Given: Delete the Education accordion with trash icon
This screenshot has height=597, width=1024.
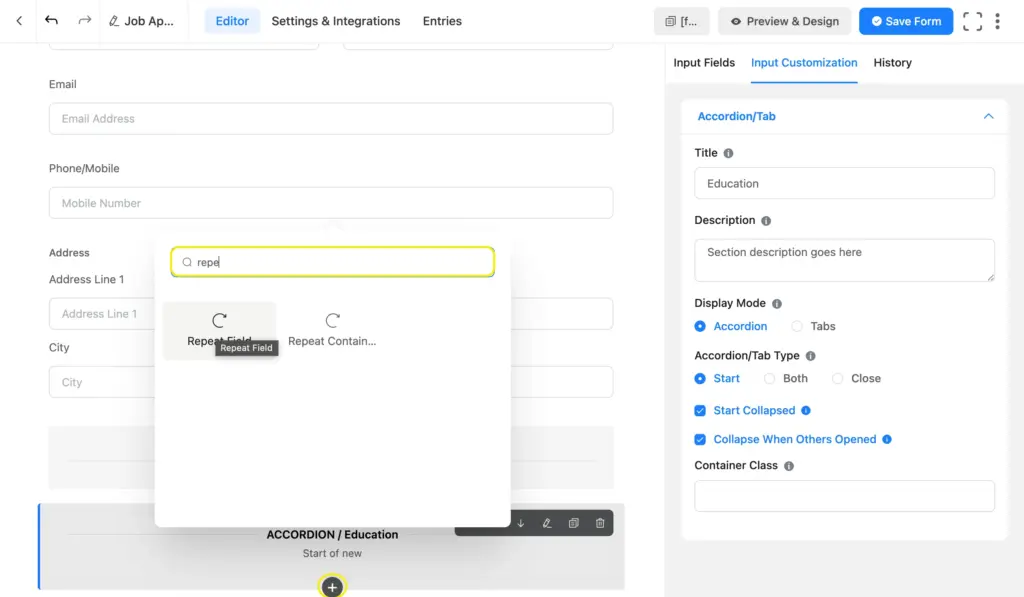Looking at the screenshot, I should 600,523.
